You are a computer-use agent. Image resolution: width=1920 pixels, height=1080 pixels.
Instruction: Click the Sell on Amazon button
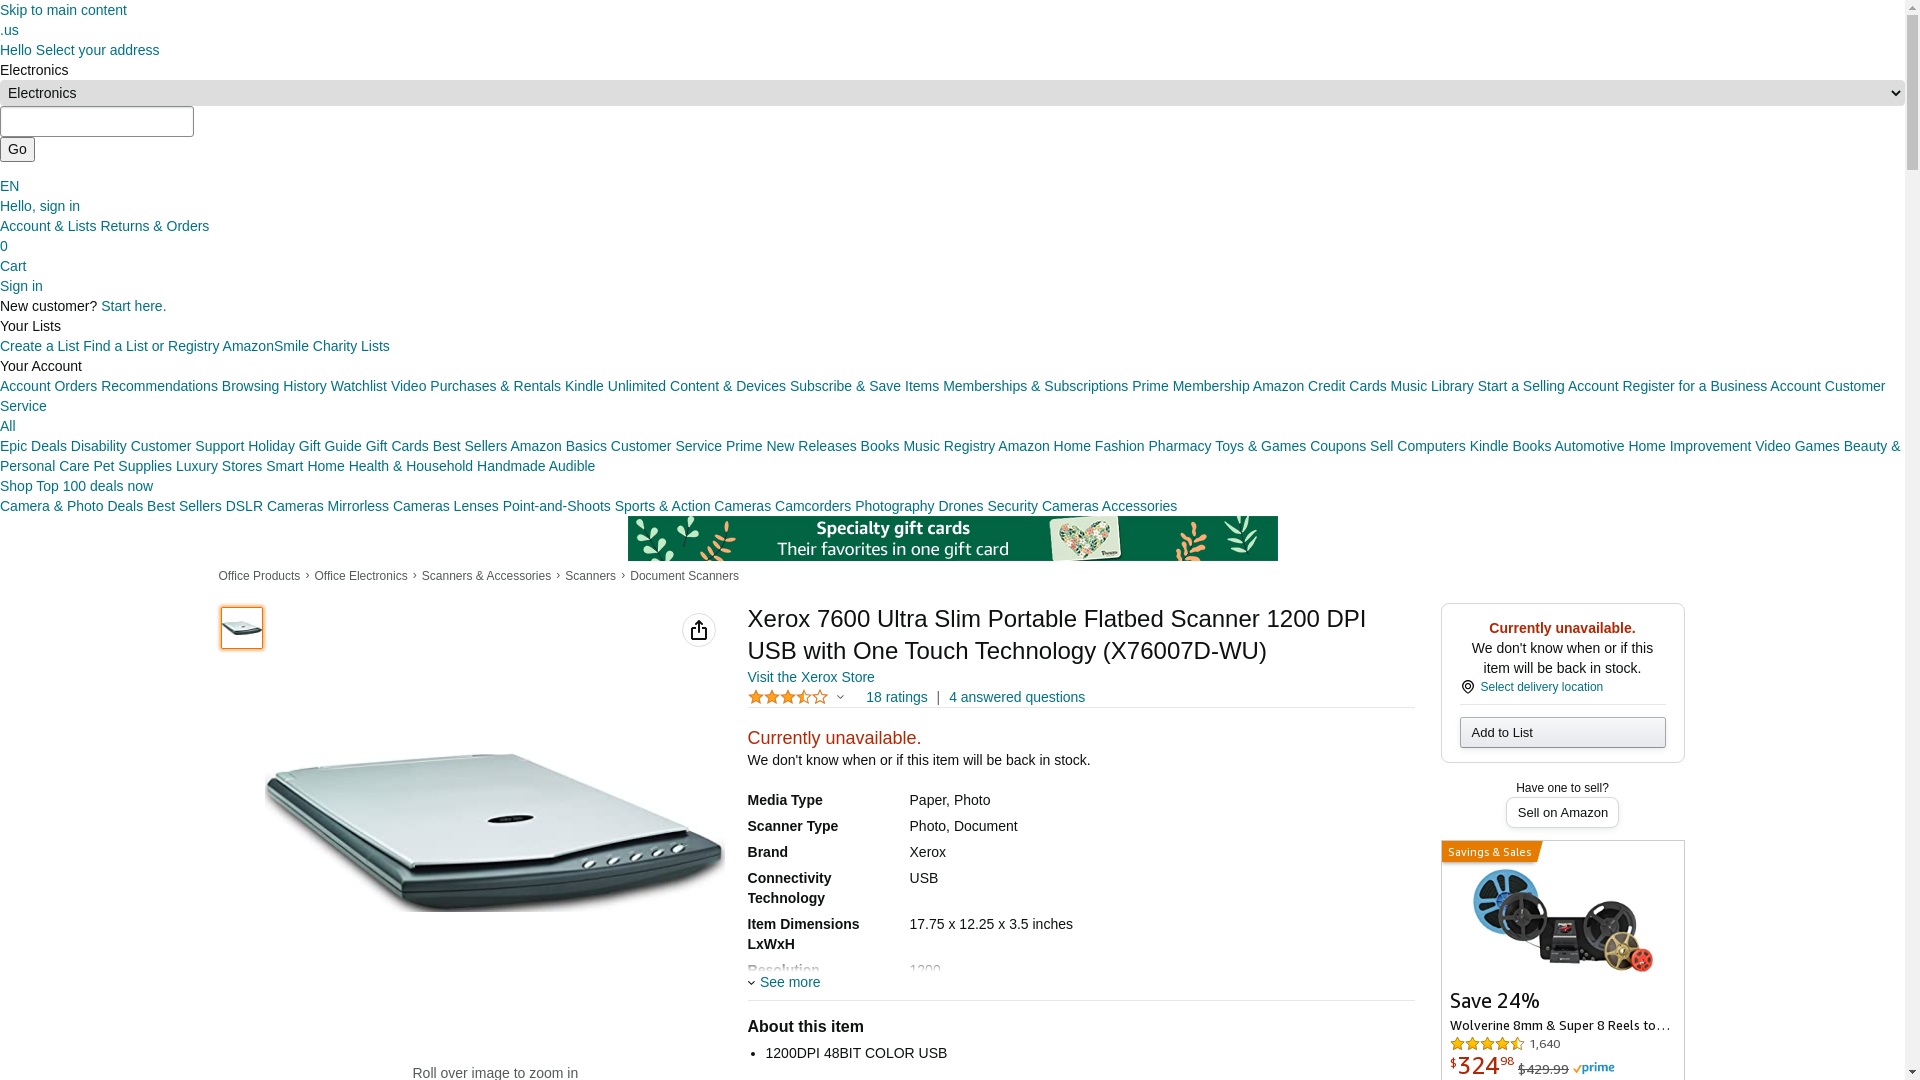point(1562,813)
